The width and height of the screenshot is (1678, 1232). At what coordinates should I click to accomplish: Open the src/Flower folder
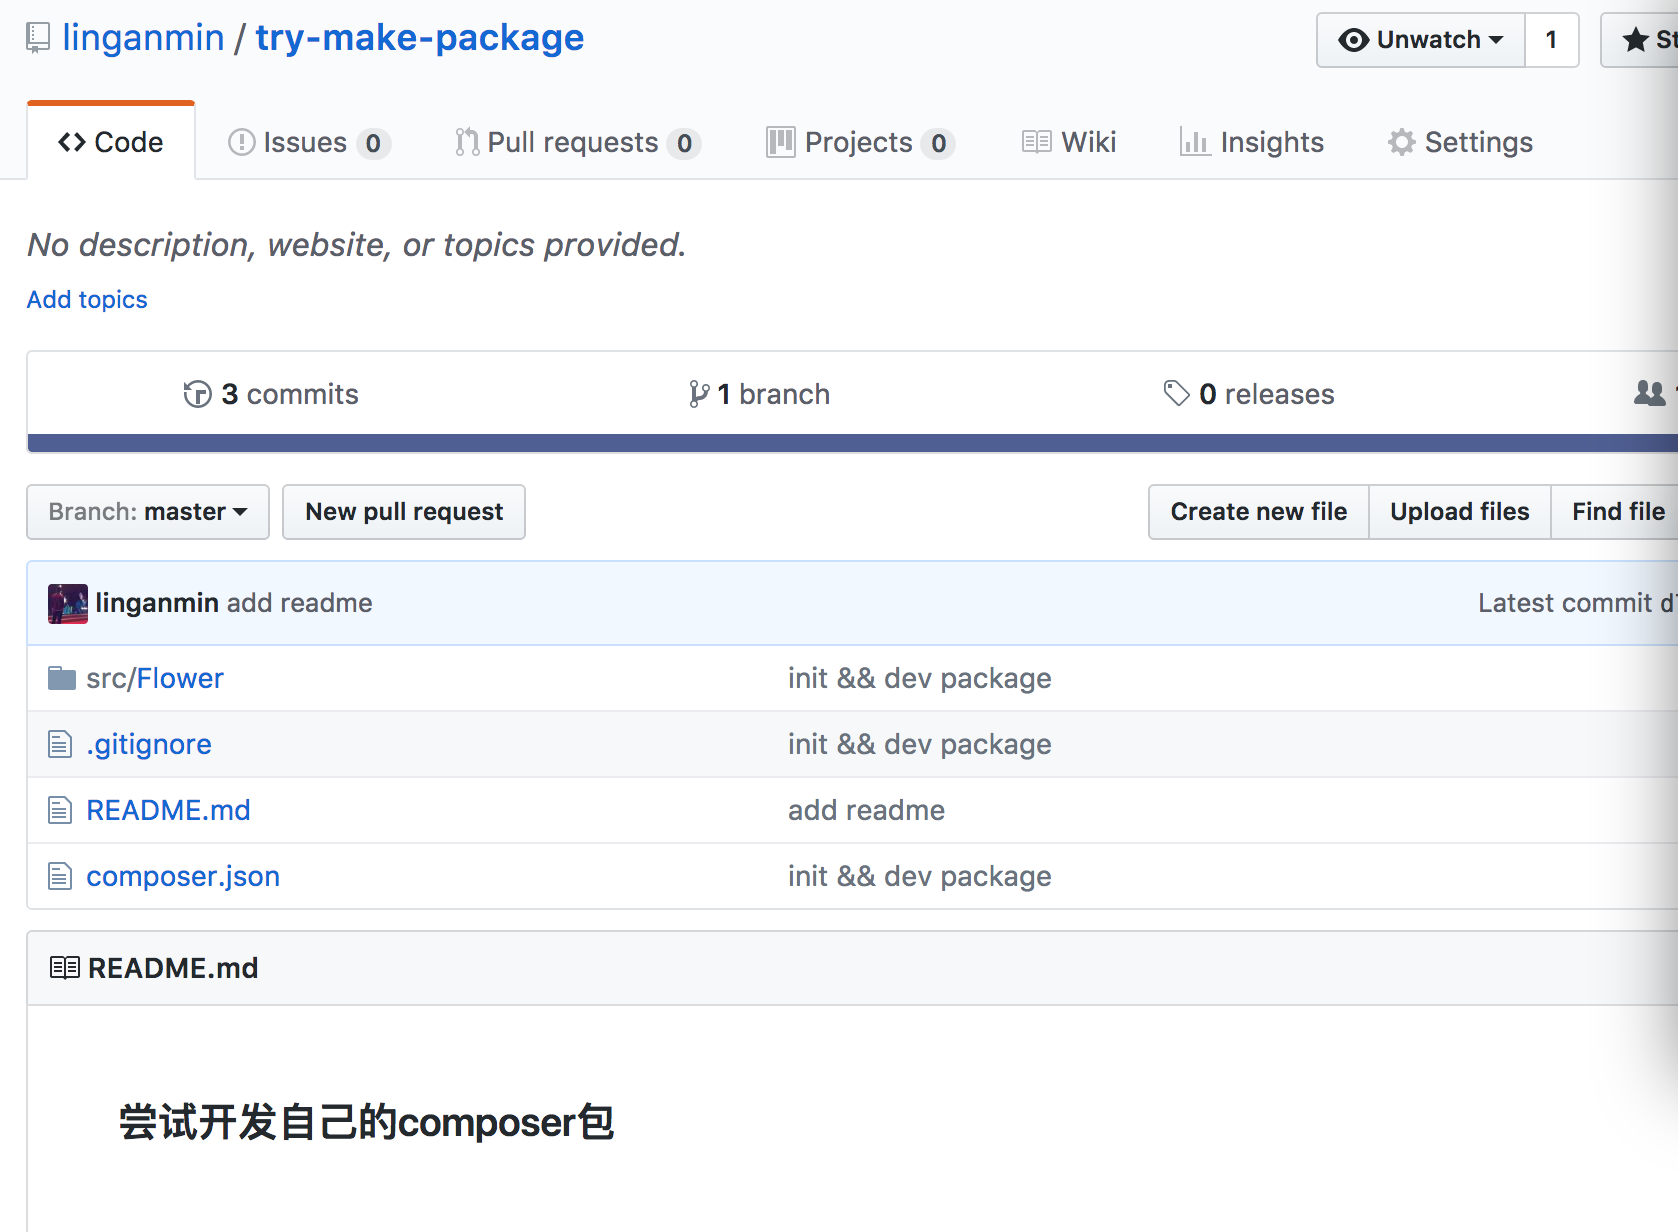[155, 679]
